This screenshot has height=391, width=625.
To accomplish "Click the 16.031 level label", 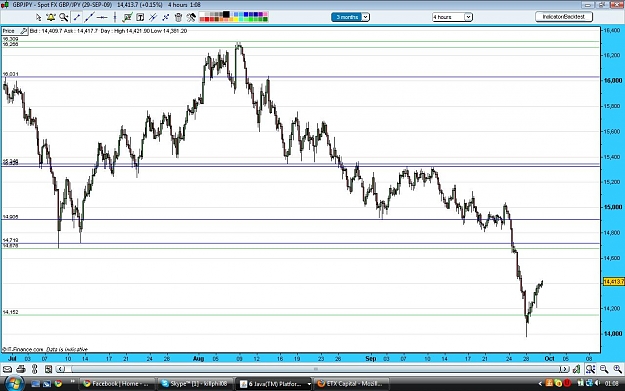I will pos(10,74).
